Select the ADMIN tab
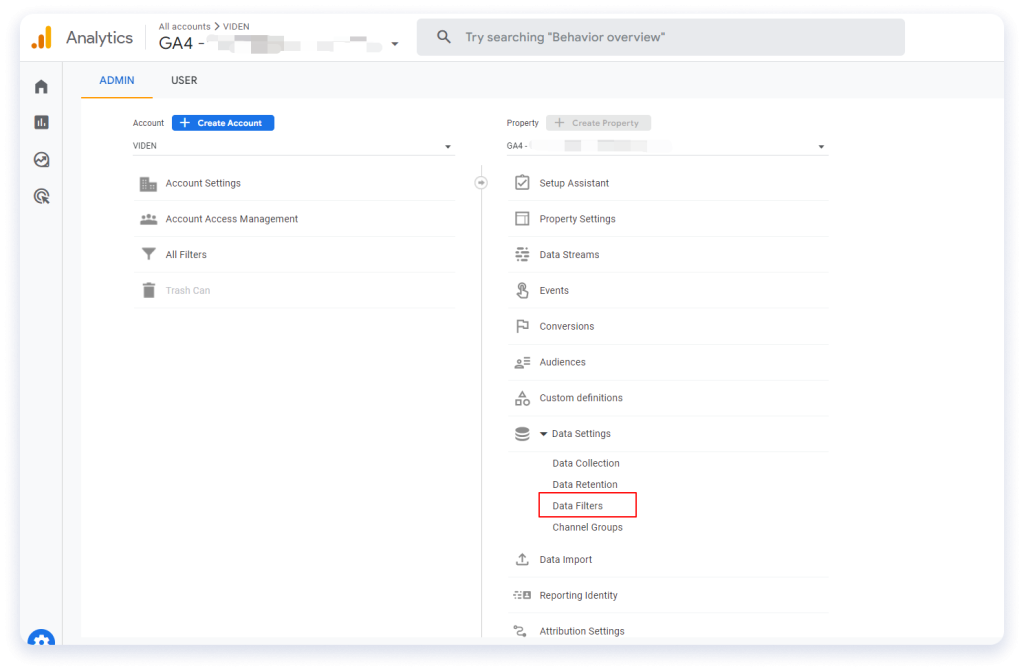This screenshot has height=671, width=1024. coord(116,80)
